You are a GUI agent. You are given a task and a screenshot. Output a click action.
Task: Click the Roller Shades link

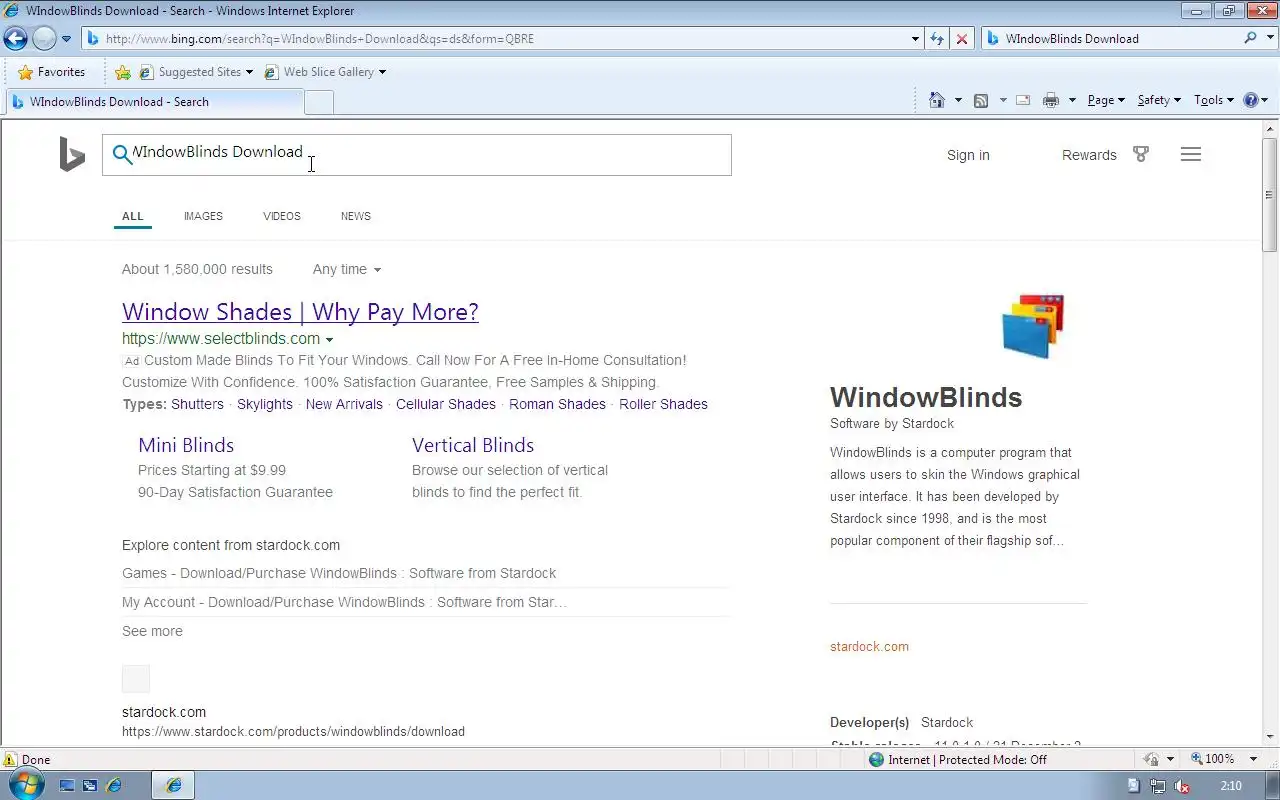tap(663, 404)
